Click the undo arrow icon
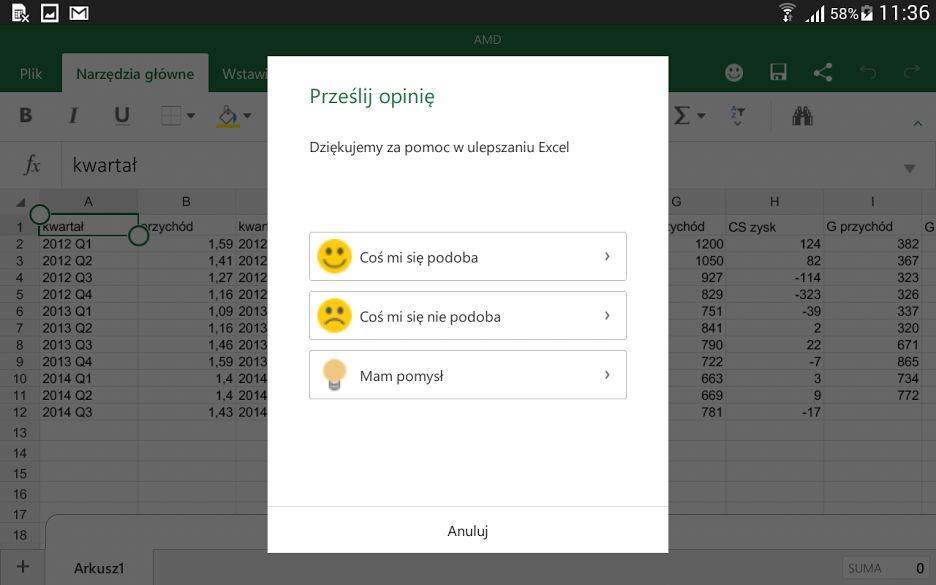 [x=868, y=70]
